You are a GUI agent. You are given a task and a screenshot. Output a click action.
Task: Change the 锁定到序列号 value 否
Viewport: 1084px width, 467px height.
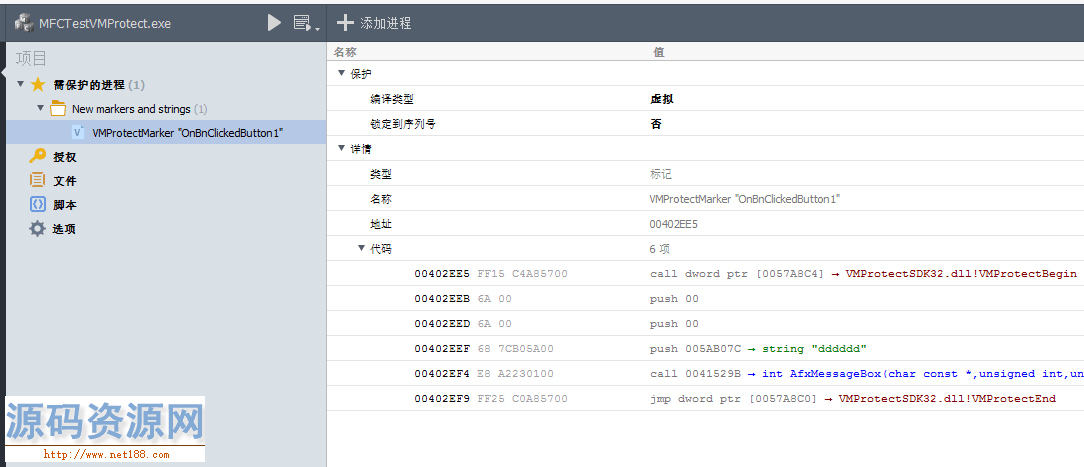656,124
